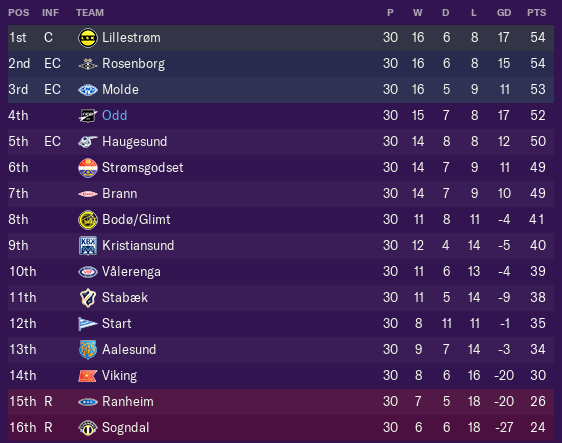This screenshot has width=562, height=443.
Task: Open the Haugesund team name
Action: [x=134, y=142]
